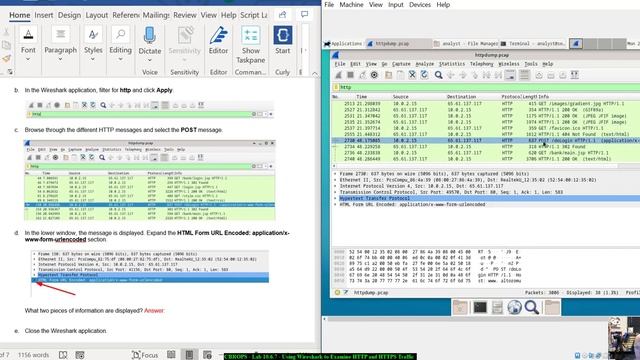
Task: Launch the web browser from the dock
Action: pos(514,307)
